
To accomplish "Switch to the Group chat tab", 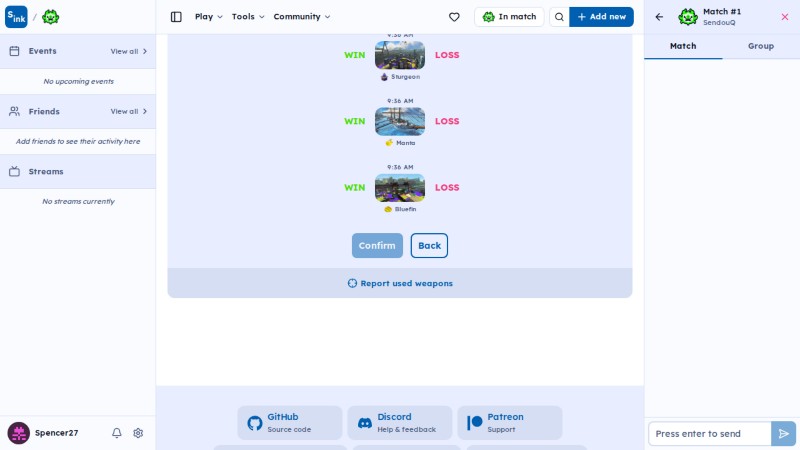I will (x=761, y=46).
